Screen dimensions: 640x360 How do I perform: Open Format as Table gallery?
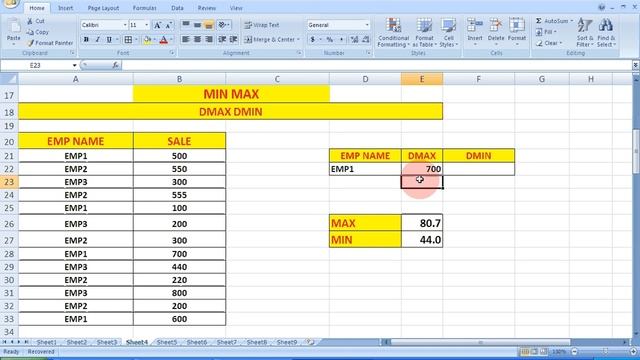tap(424, 33)
